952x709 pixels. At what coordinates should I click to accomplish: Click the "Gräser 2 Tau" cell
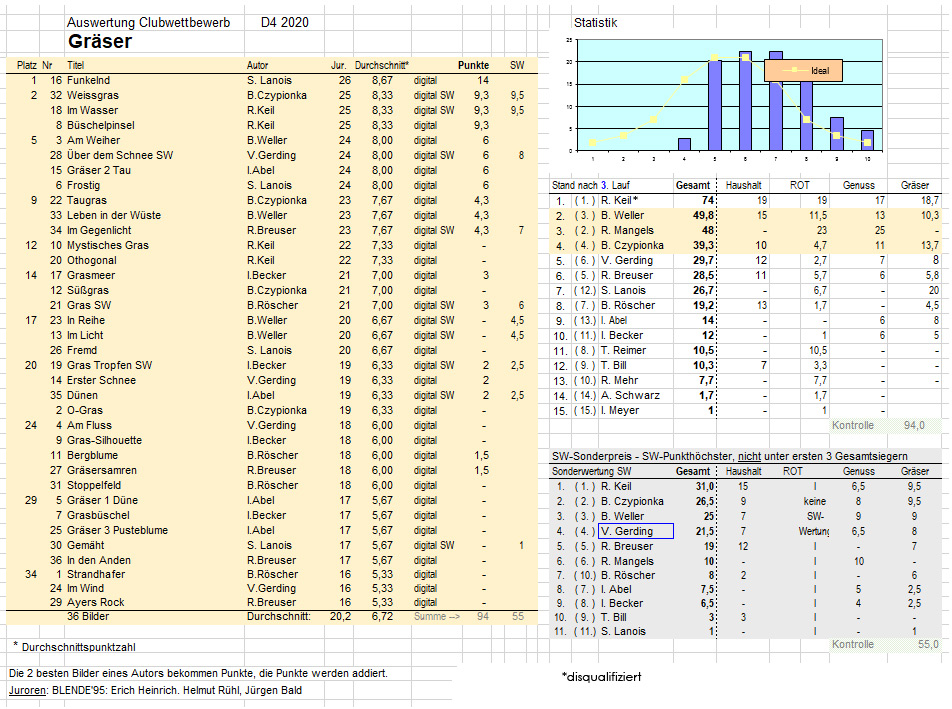coord(99,171)
